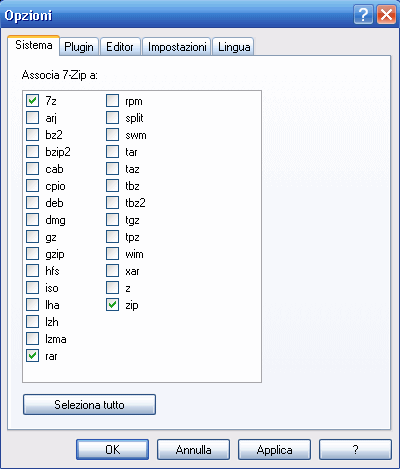Select the rpm checkbox
The image size is (400, 469).
112,101
